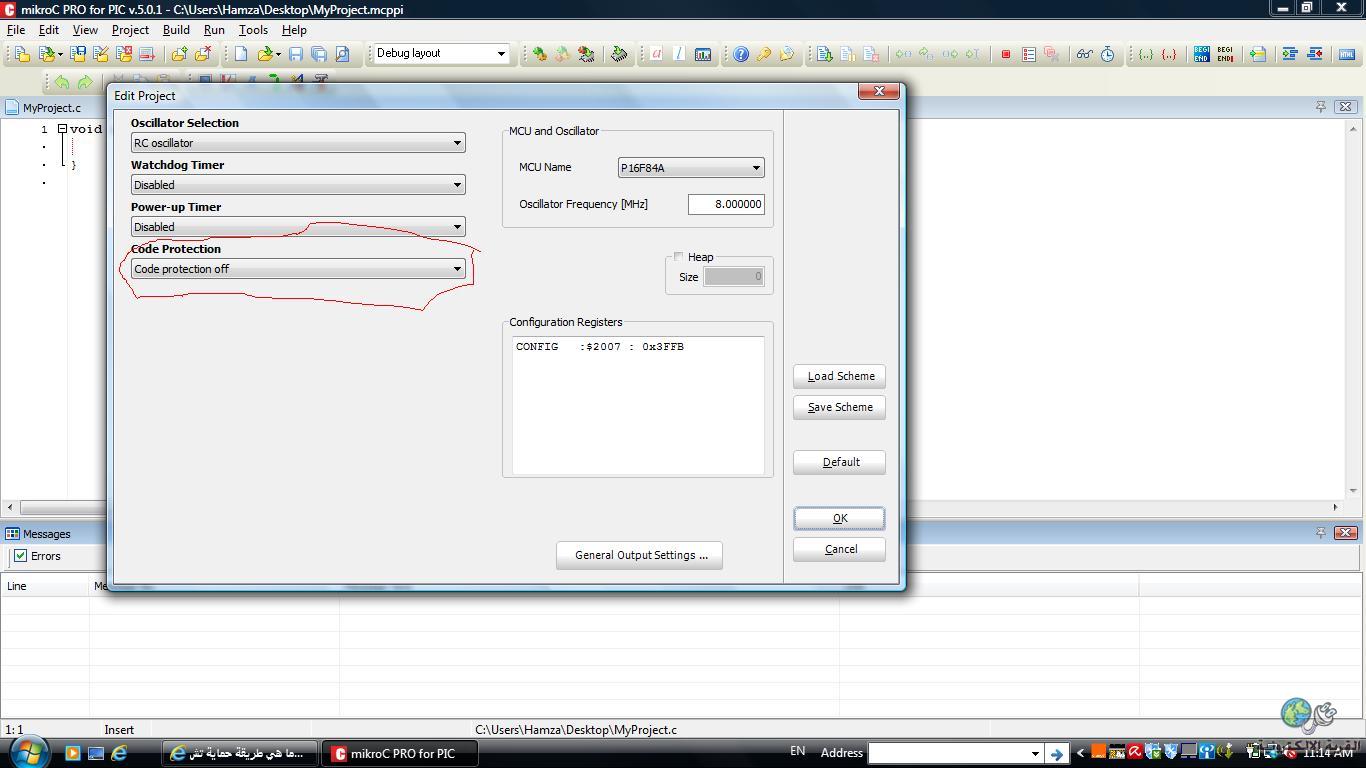The width and height of the screenshot is (1366, 768).
Task: Click the Heap Size input field
Action: click(x=734, y=277)
